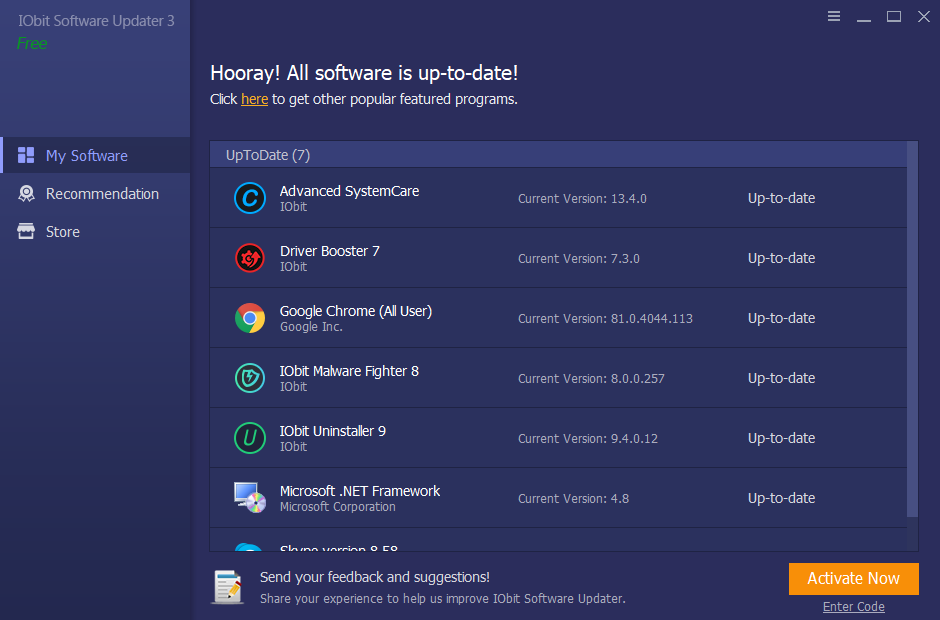Click the feedback notepad icon

(228, 586)
